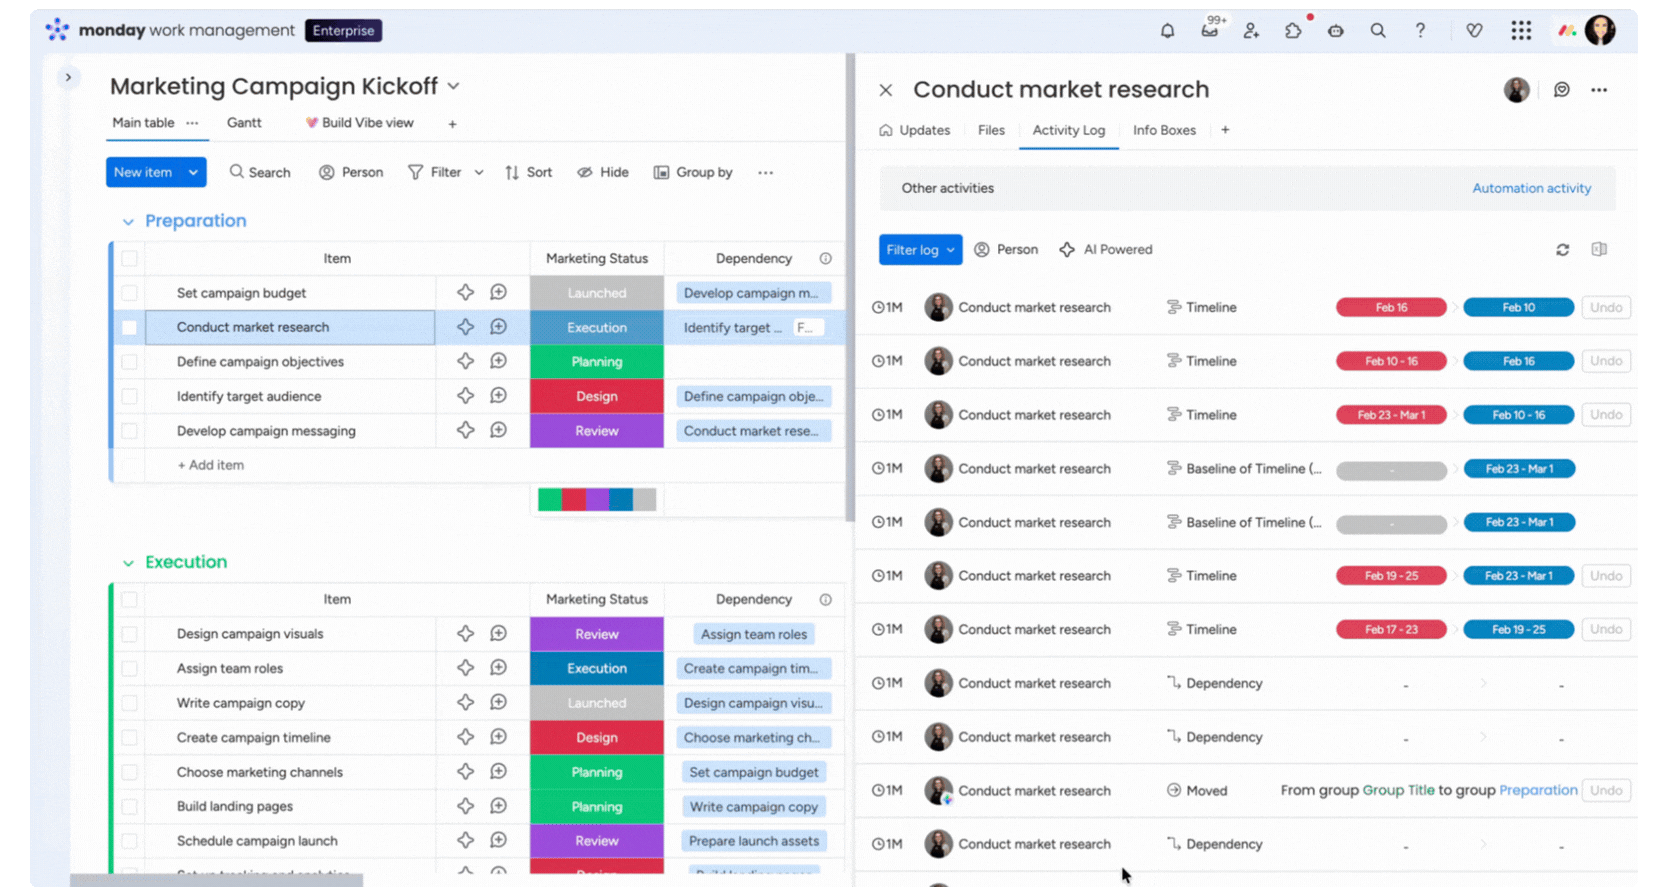Open the Automation activity link
This screenshot has width=1668, height=896.
click(1531, 188)
